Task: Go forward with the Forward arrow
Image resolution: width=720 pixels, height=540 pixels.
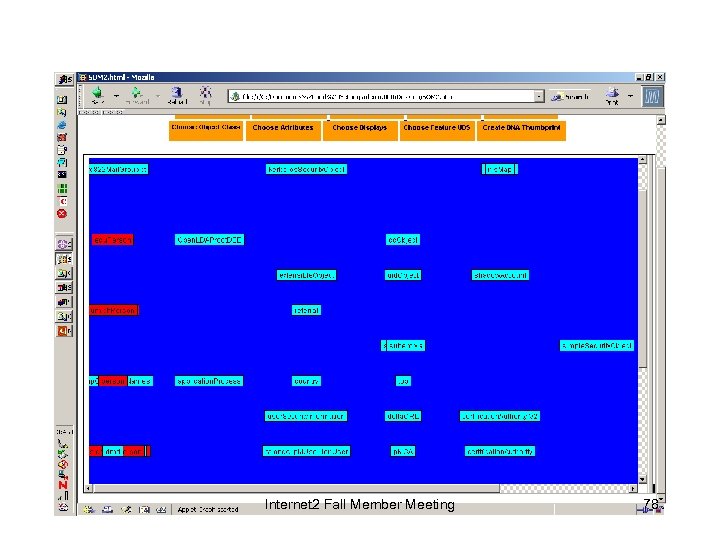Action: (x=137, y=96)
